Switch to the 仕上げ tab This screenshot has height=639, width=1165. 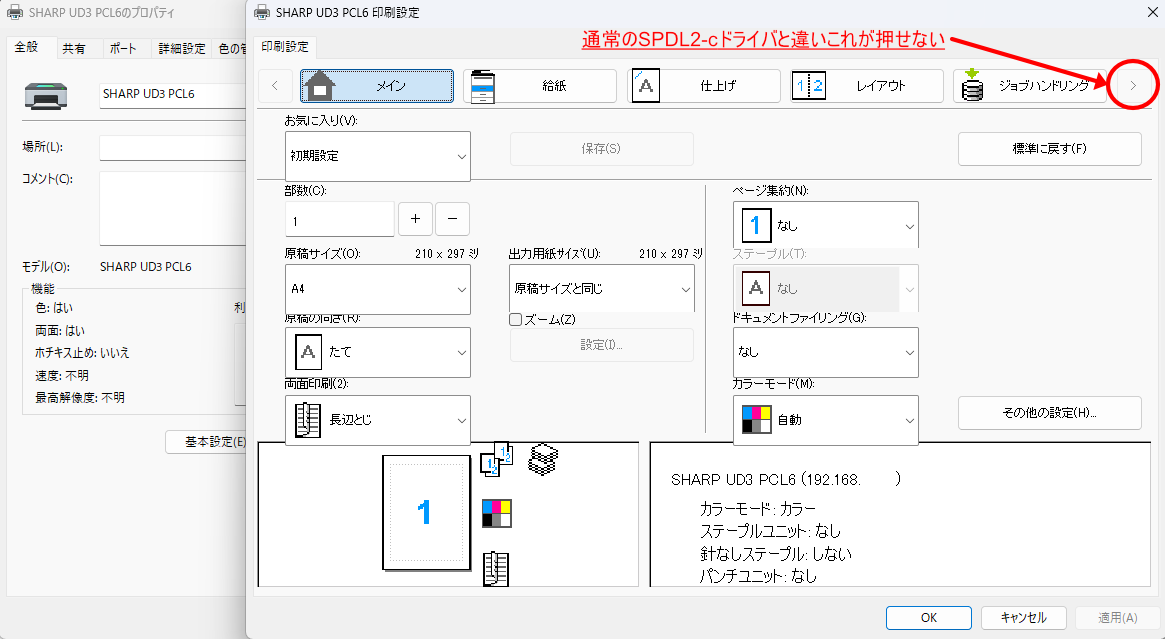click(x=704, y=85)
